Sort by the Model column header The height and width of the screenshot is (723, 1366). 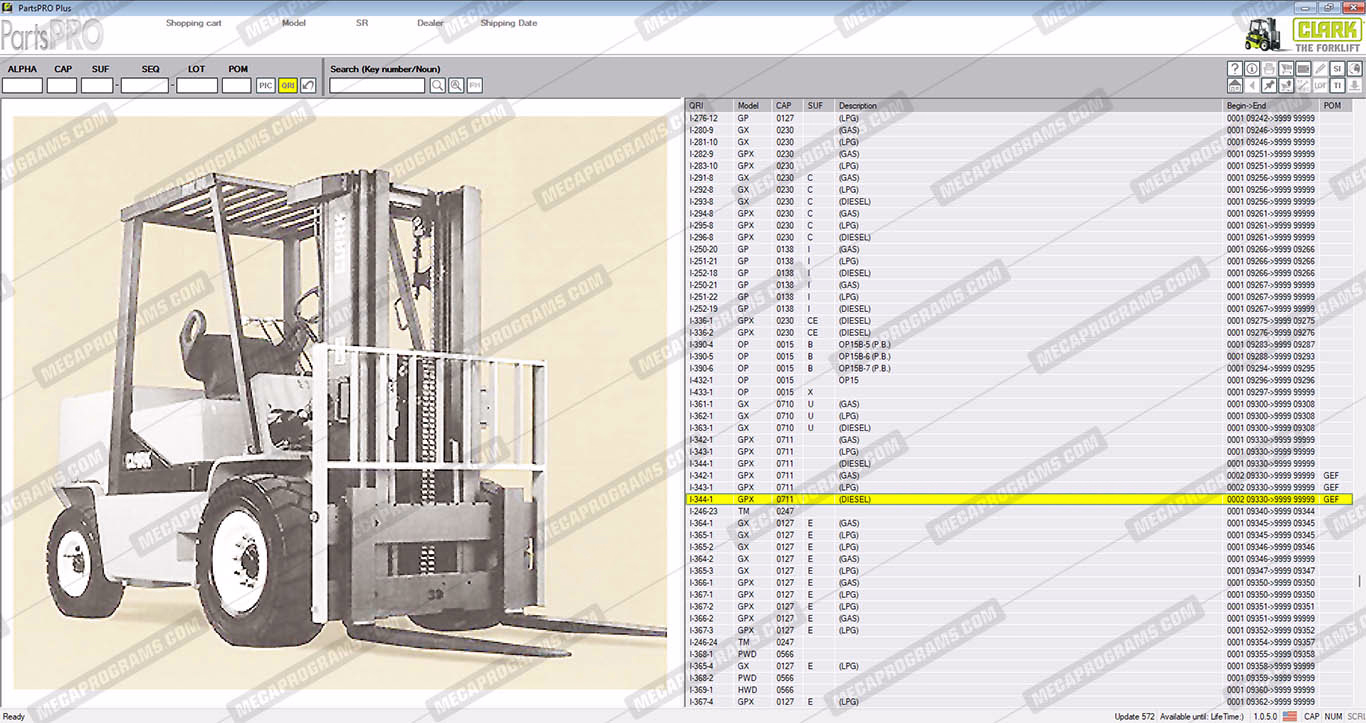pyautogui.click(x=753, y=105)
